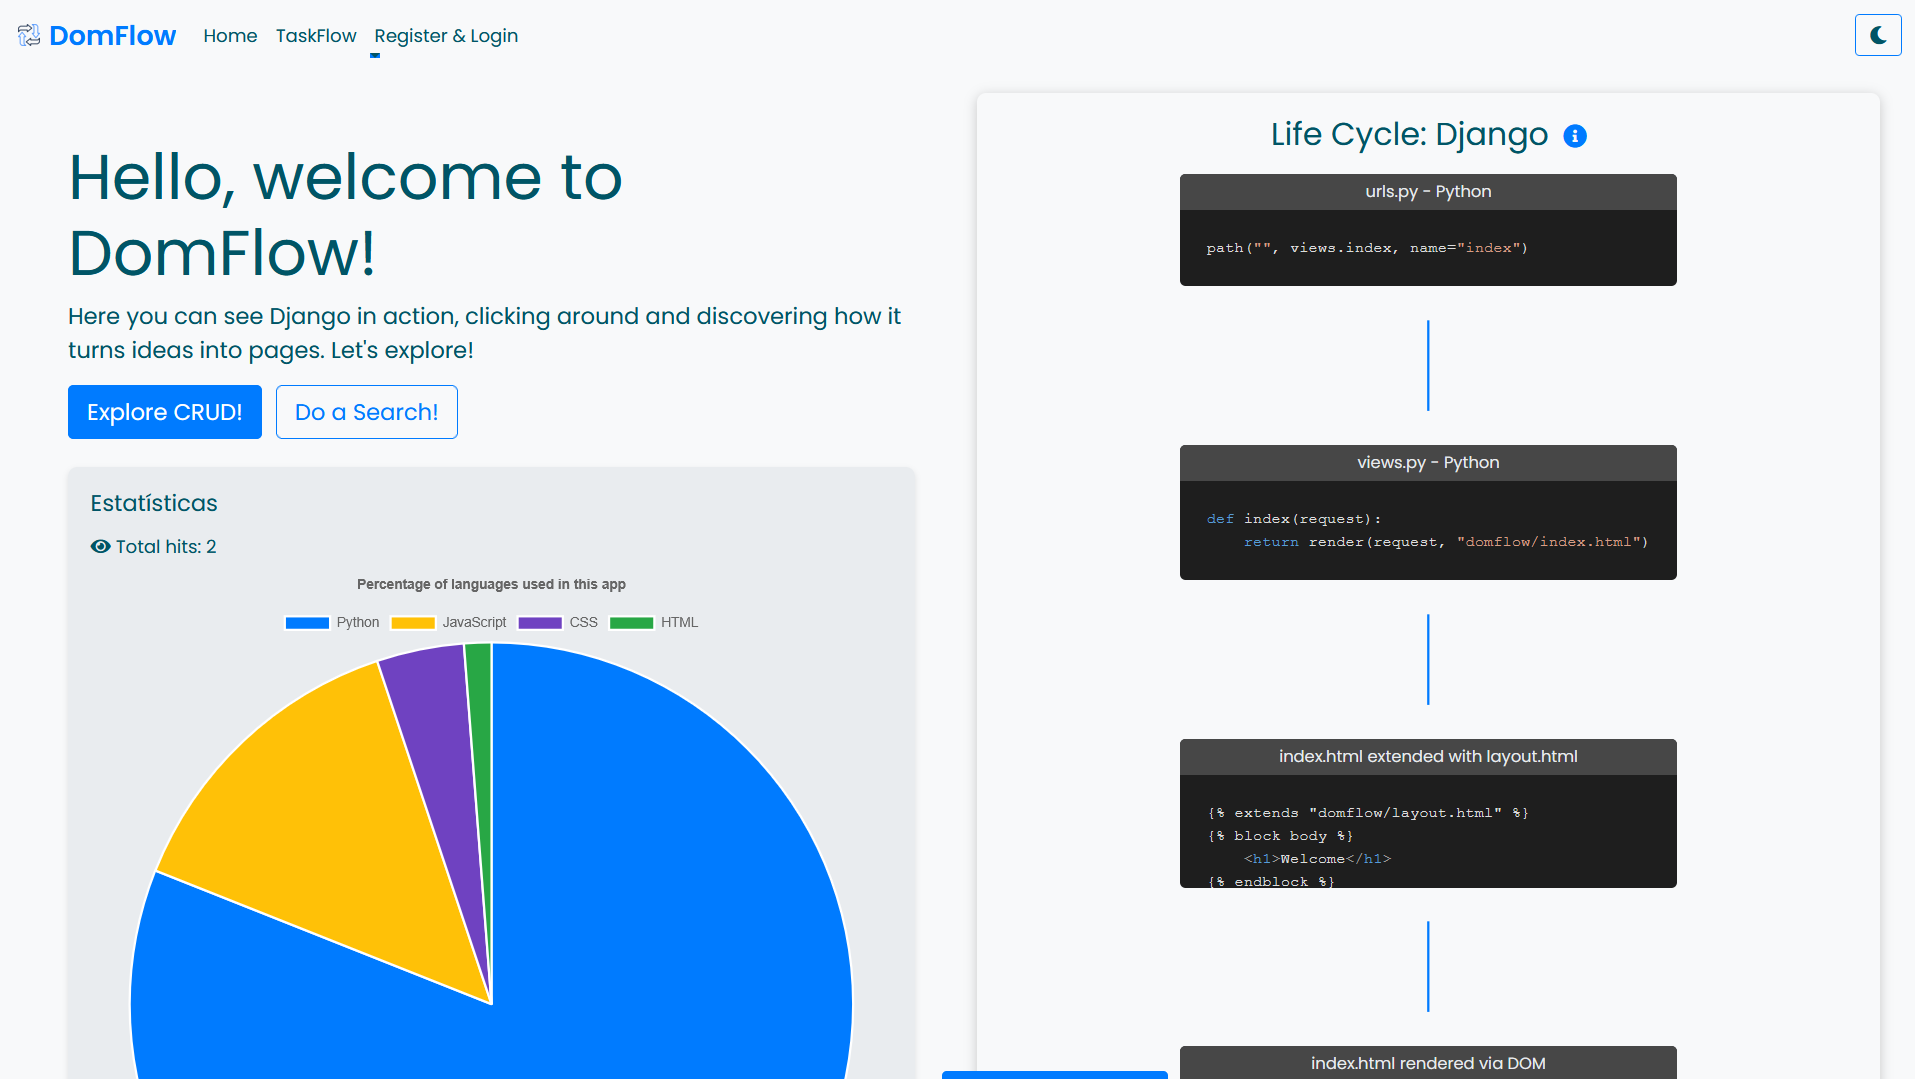This screenshot has height=1079, width=1915.
Task: Open TaskFlow navigation item
Action: (316, 36)
